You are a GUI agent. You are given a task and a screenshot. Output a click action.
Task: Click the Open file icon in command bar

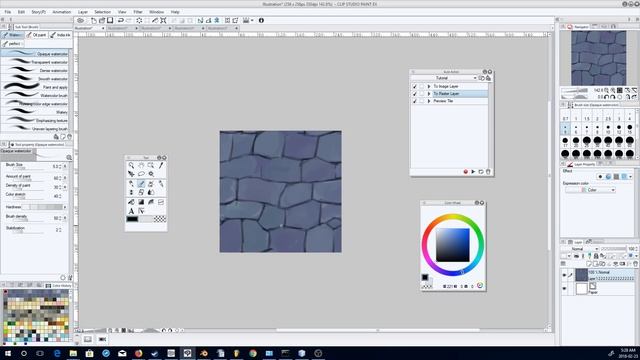102,20
